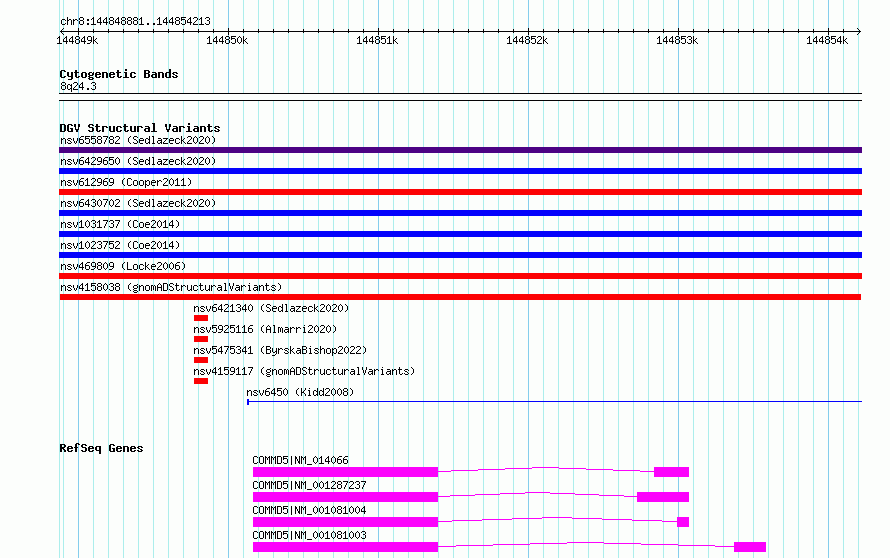Open COMMD5|NM_001081003 transcript label
Screen dimensions: 890x558
(309, 535)
